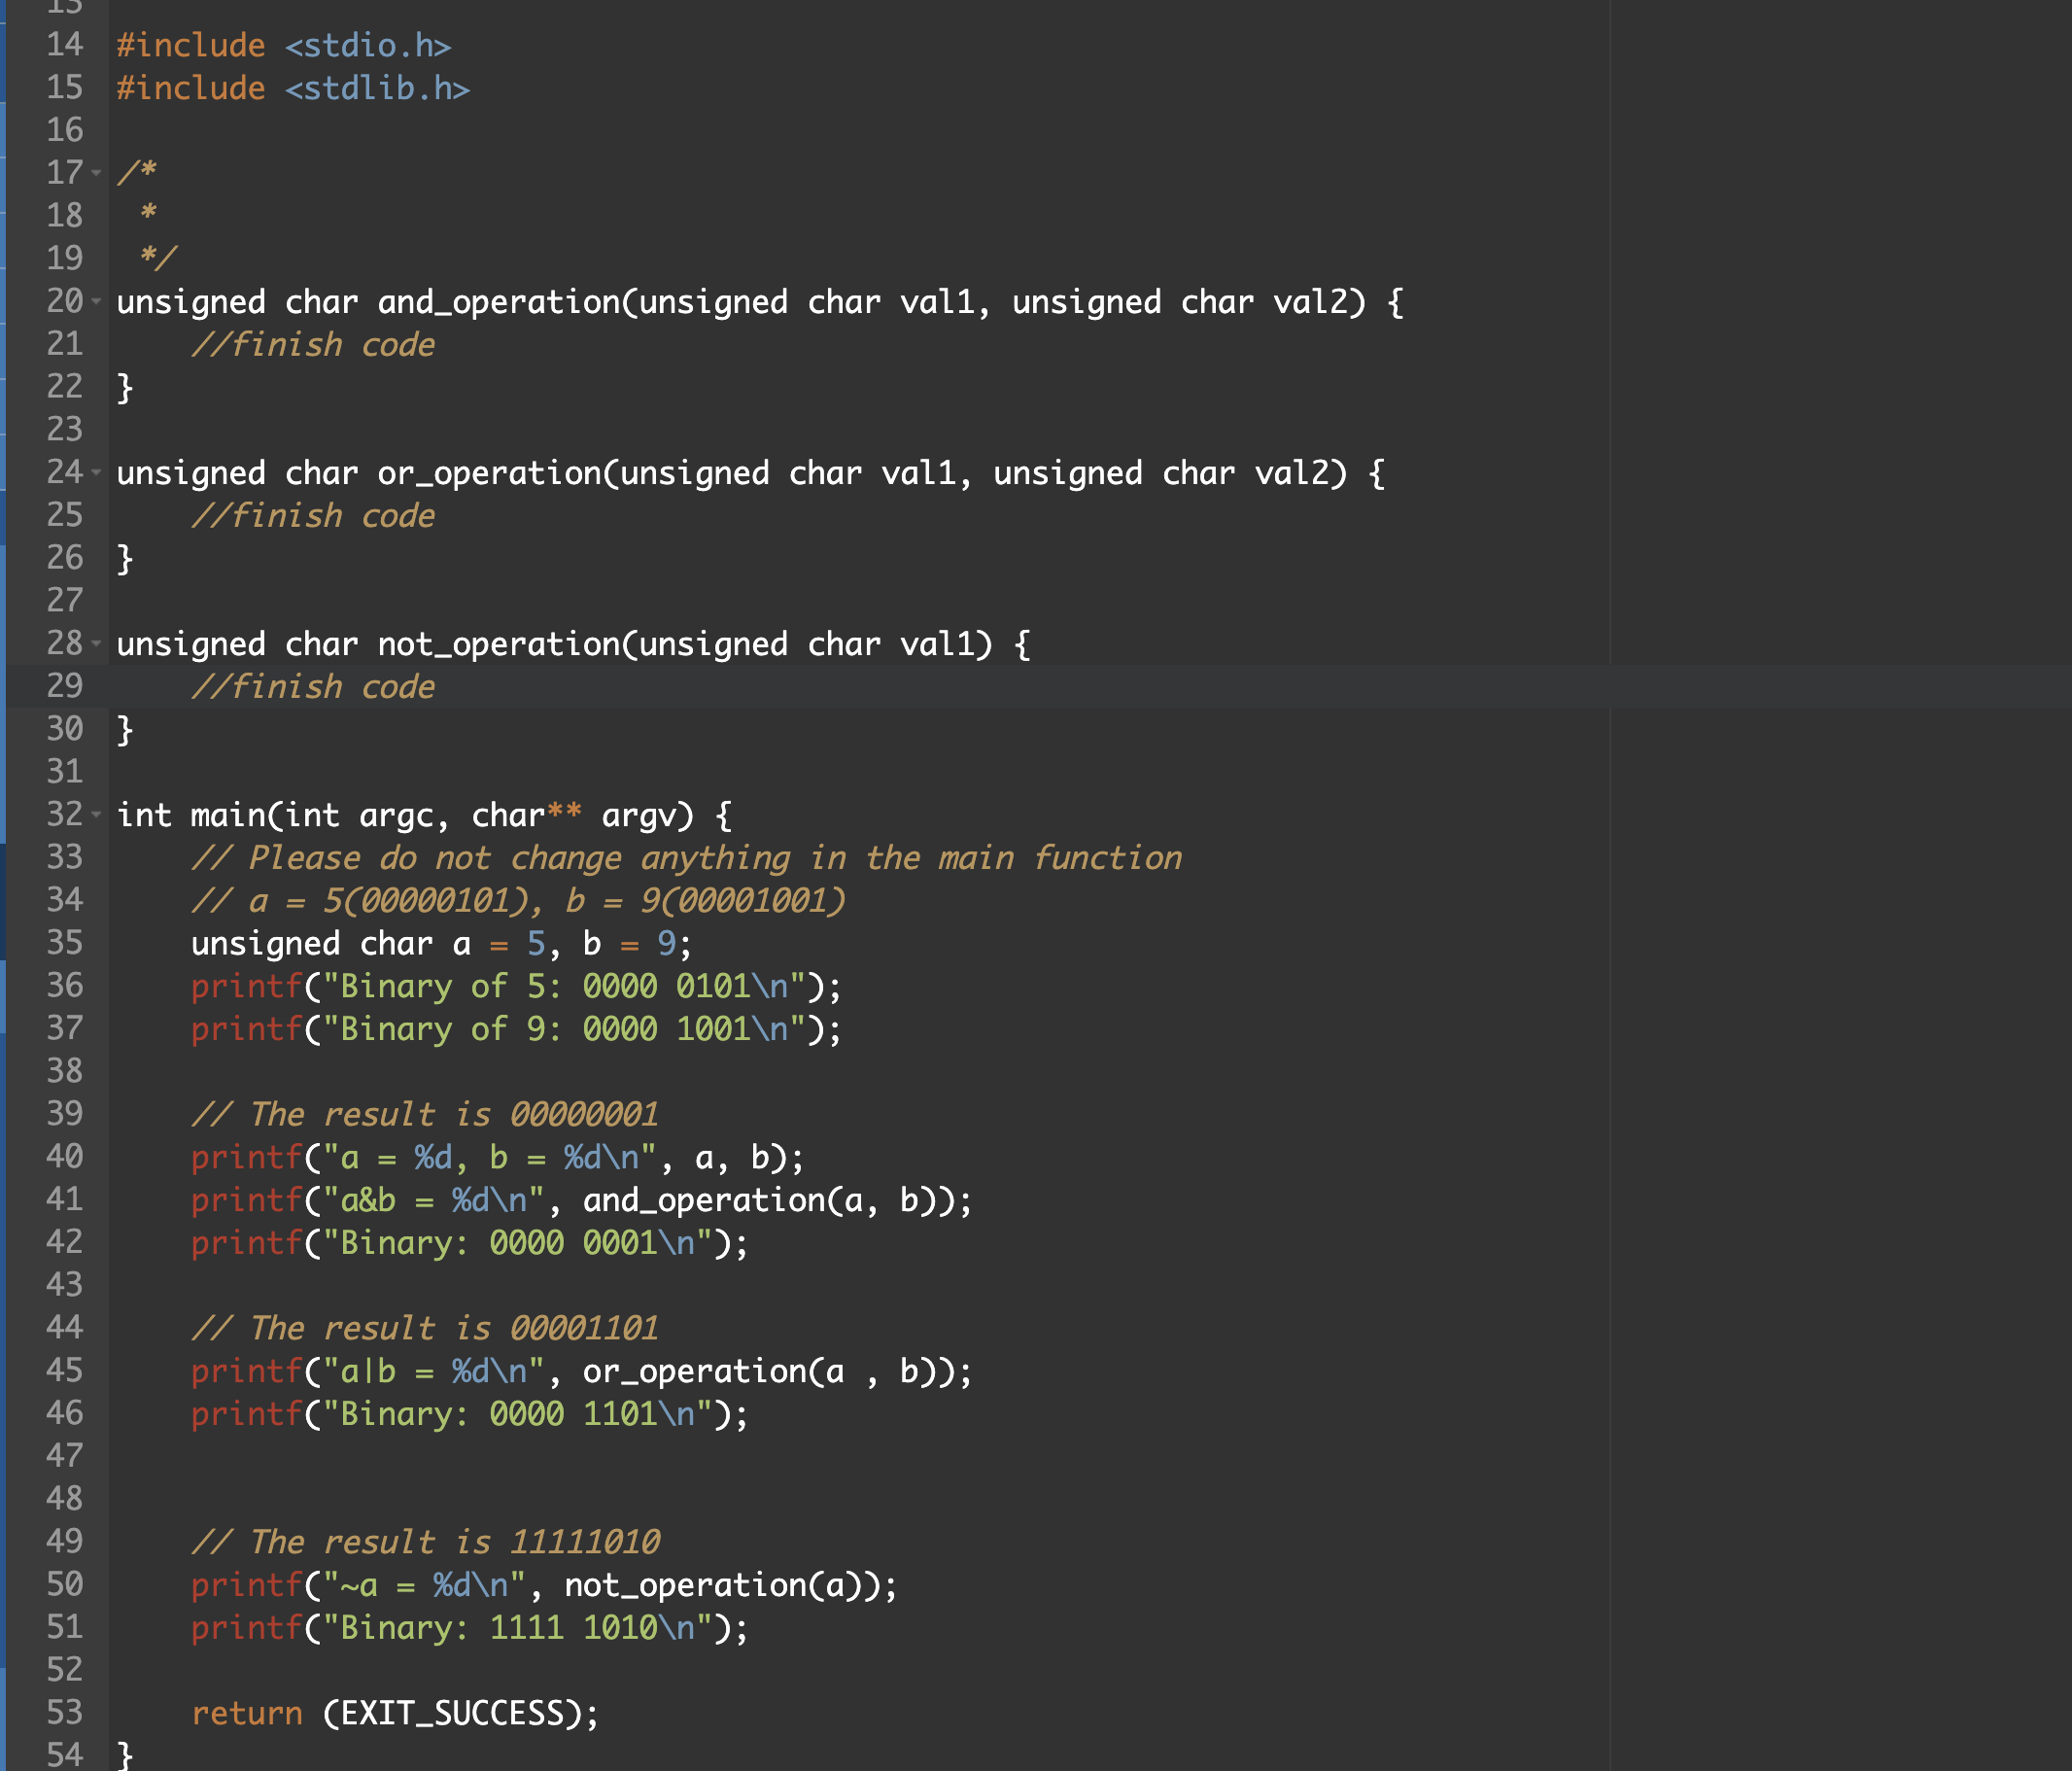Screen dimensions: 2072x1771
Task: Collapse the block comment fold arrow on line 17
Action: coord(94,174)
